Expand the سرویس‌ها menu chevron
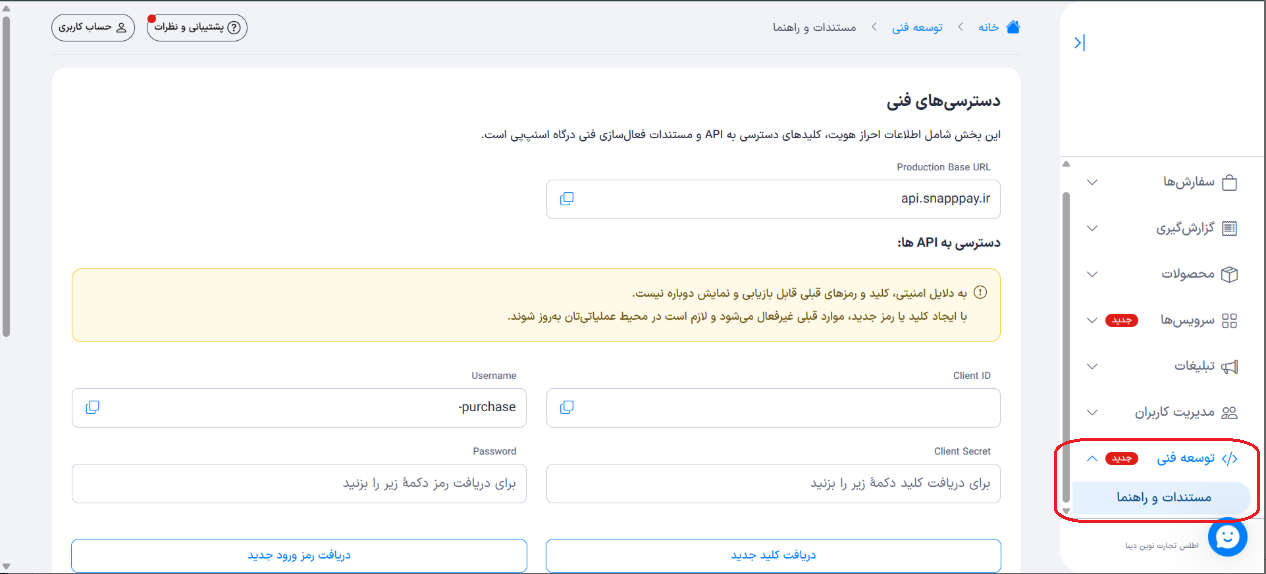 (1092, 320)
